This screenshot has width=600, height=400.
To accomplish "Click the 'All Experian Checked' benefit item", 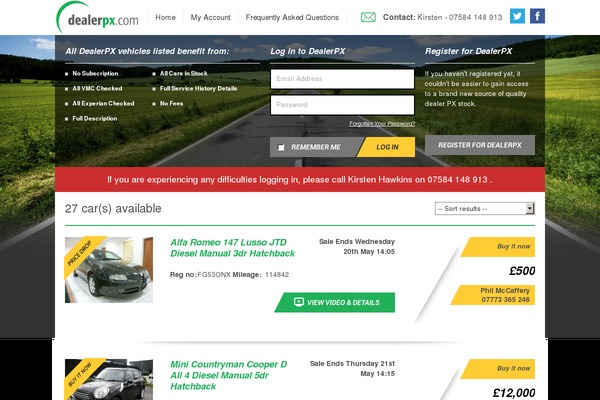I will 103,103.
